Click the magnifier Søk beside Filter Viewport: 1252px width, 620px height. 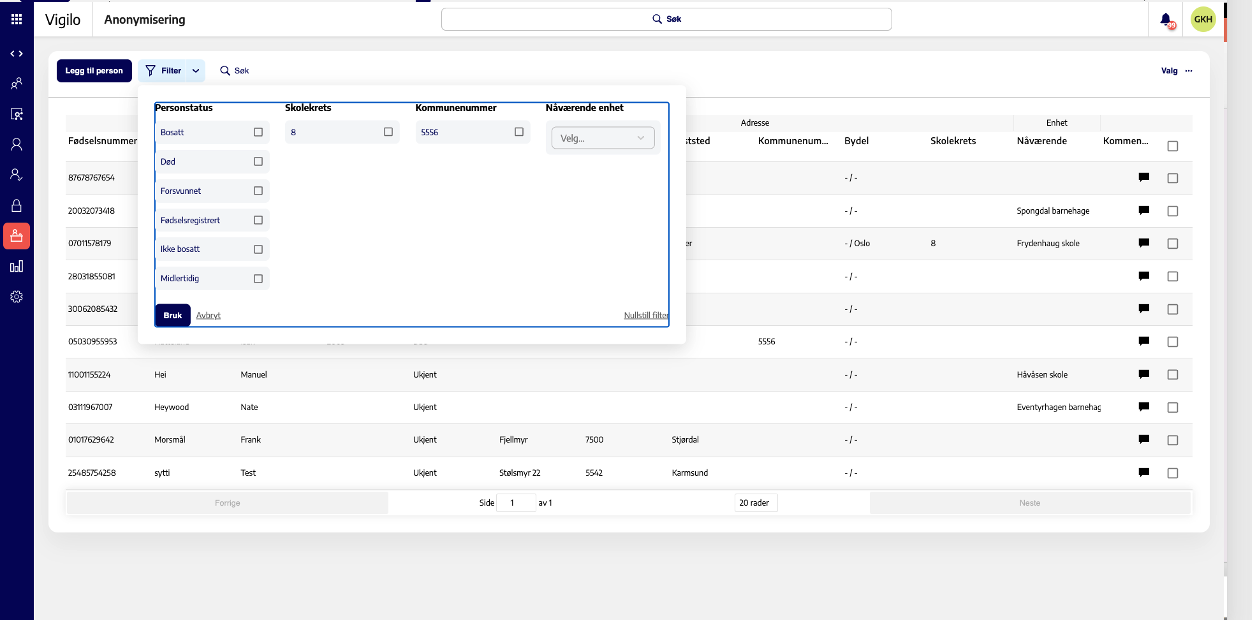click(x=234, y=71)
